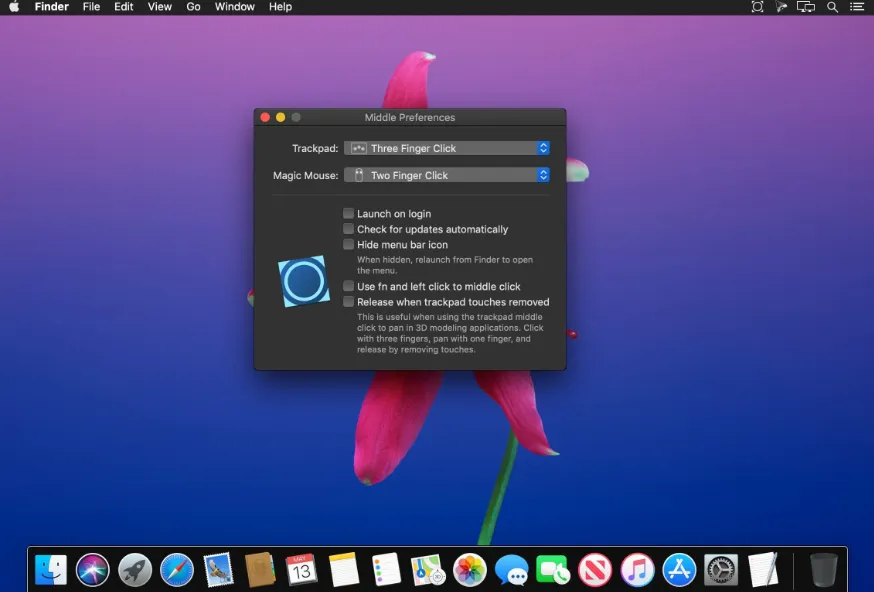Open Reminders list icon in Dock
The image size is (874, 592).
pos(386,570)
